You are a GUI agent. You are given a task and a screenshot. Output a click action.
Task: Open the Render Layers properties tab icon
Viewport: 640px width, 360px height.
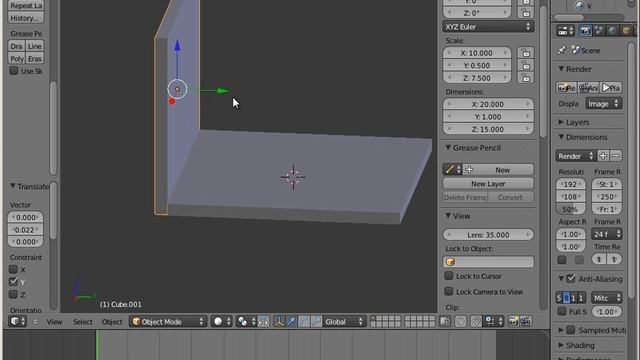point(599,31)
